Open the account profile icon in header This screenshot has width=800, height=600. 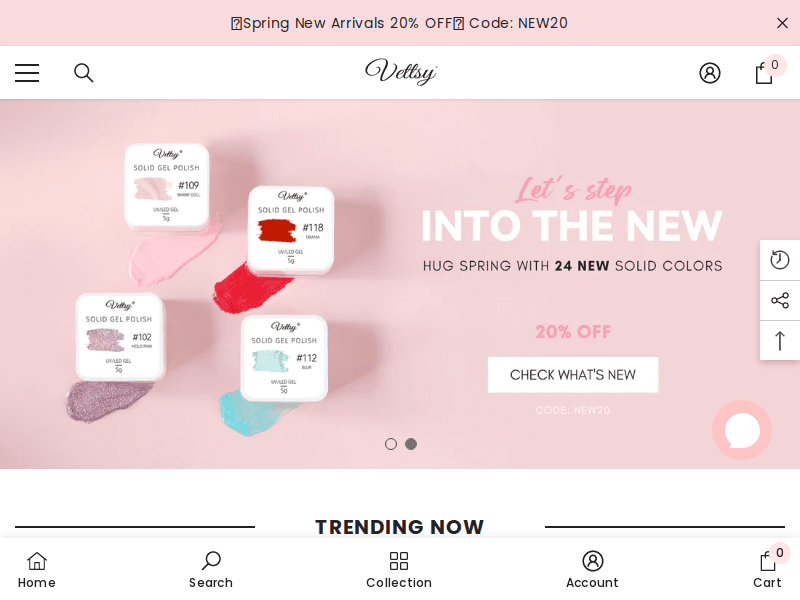tap(710, 73)
